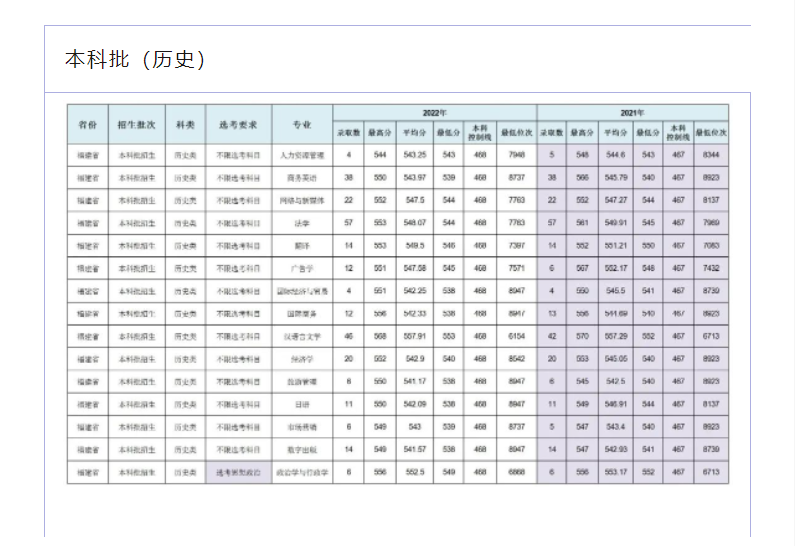Screen dimensions: 795x546
Task: Select the 专业 column header
Action: click(302, 124)
